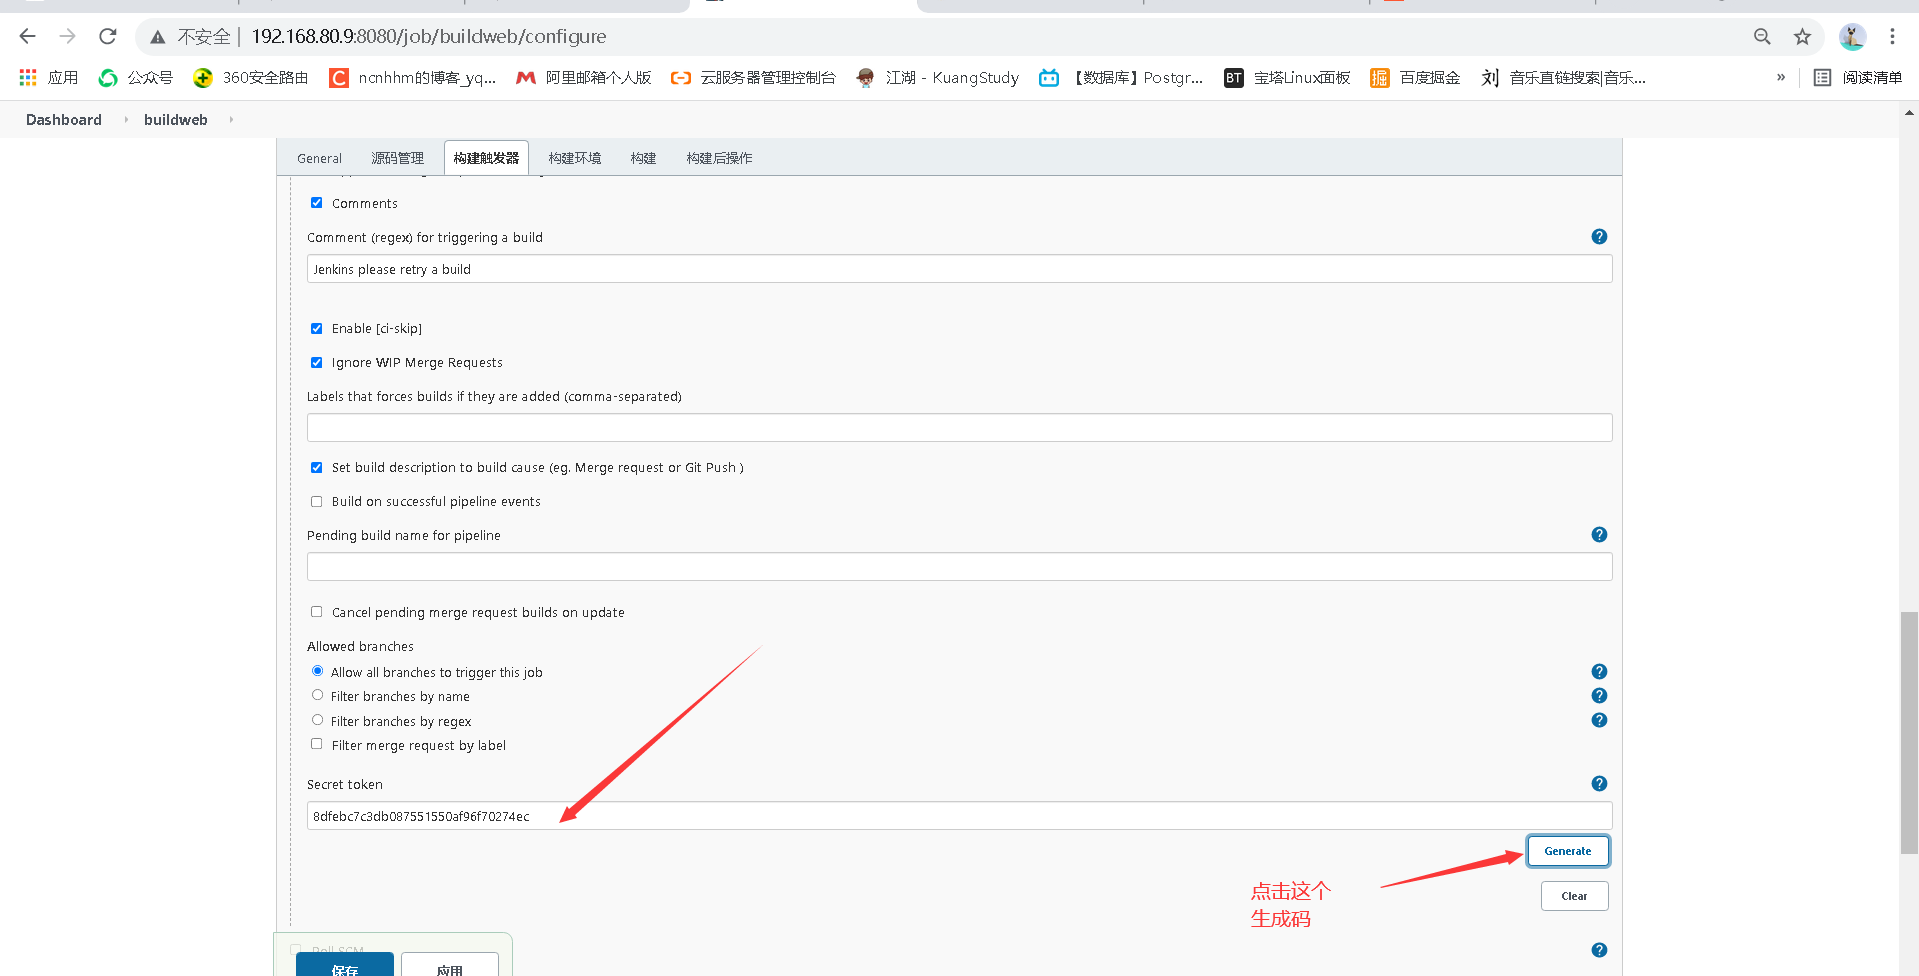Switch to the 构建后操作 tab
Screen dimensions: 1919x976
coord(718,157)
